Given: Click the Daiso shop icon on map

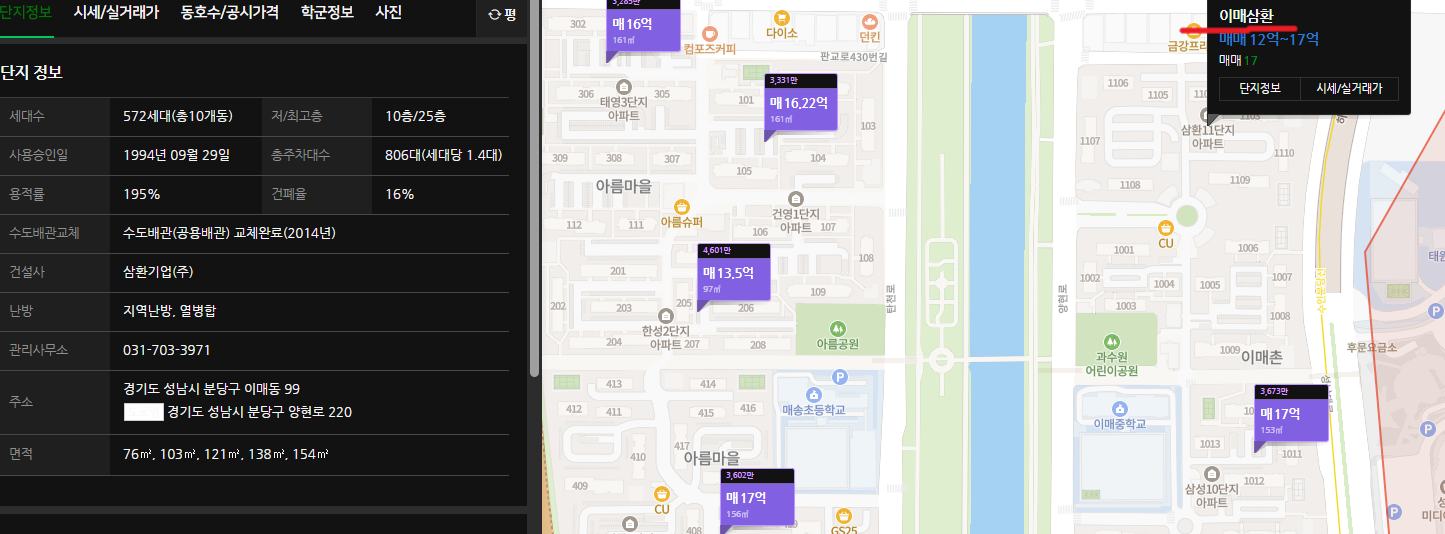Looking at the screenshot, I should 781,17.
